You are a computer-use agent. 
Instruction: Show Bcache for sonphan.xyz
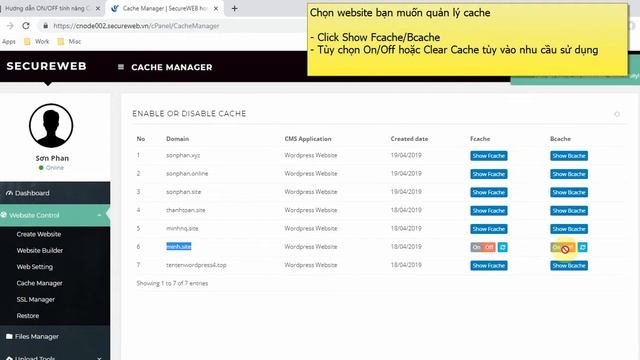coord(569,156)
